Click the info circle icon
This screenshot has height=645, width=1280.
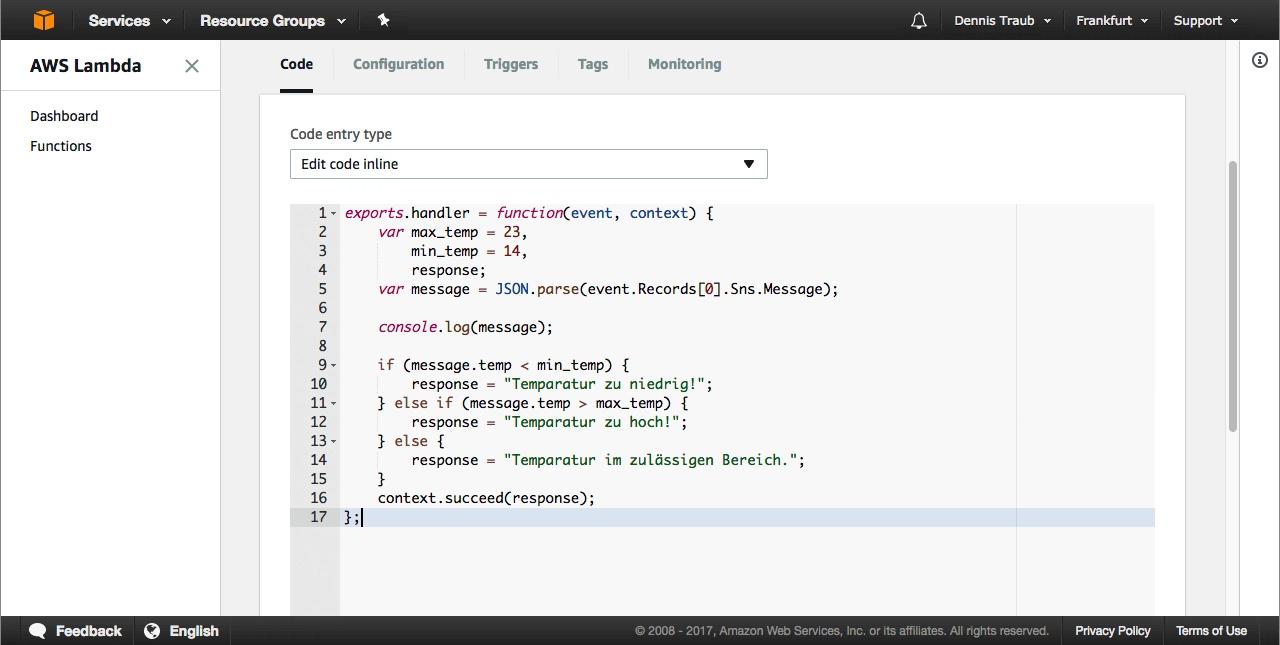point(1259,60)
